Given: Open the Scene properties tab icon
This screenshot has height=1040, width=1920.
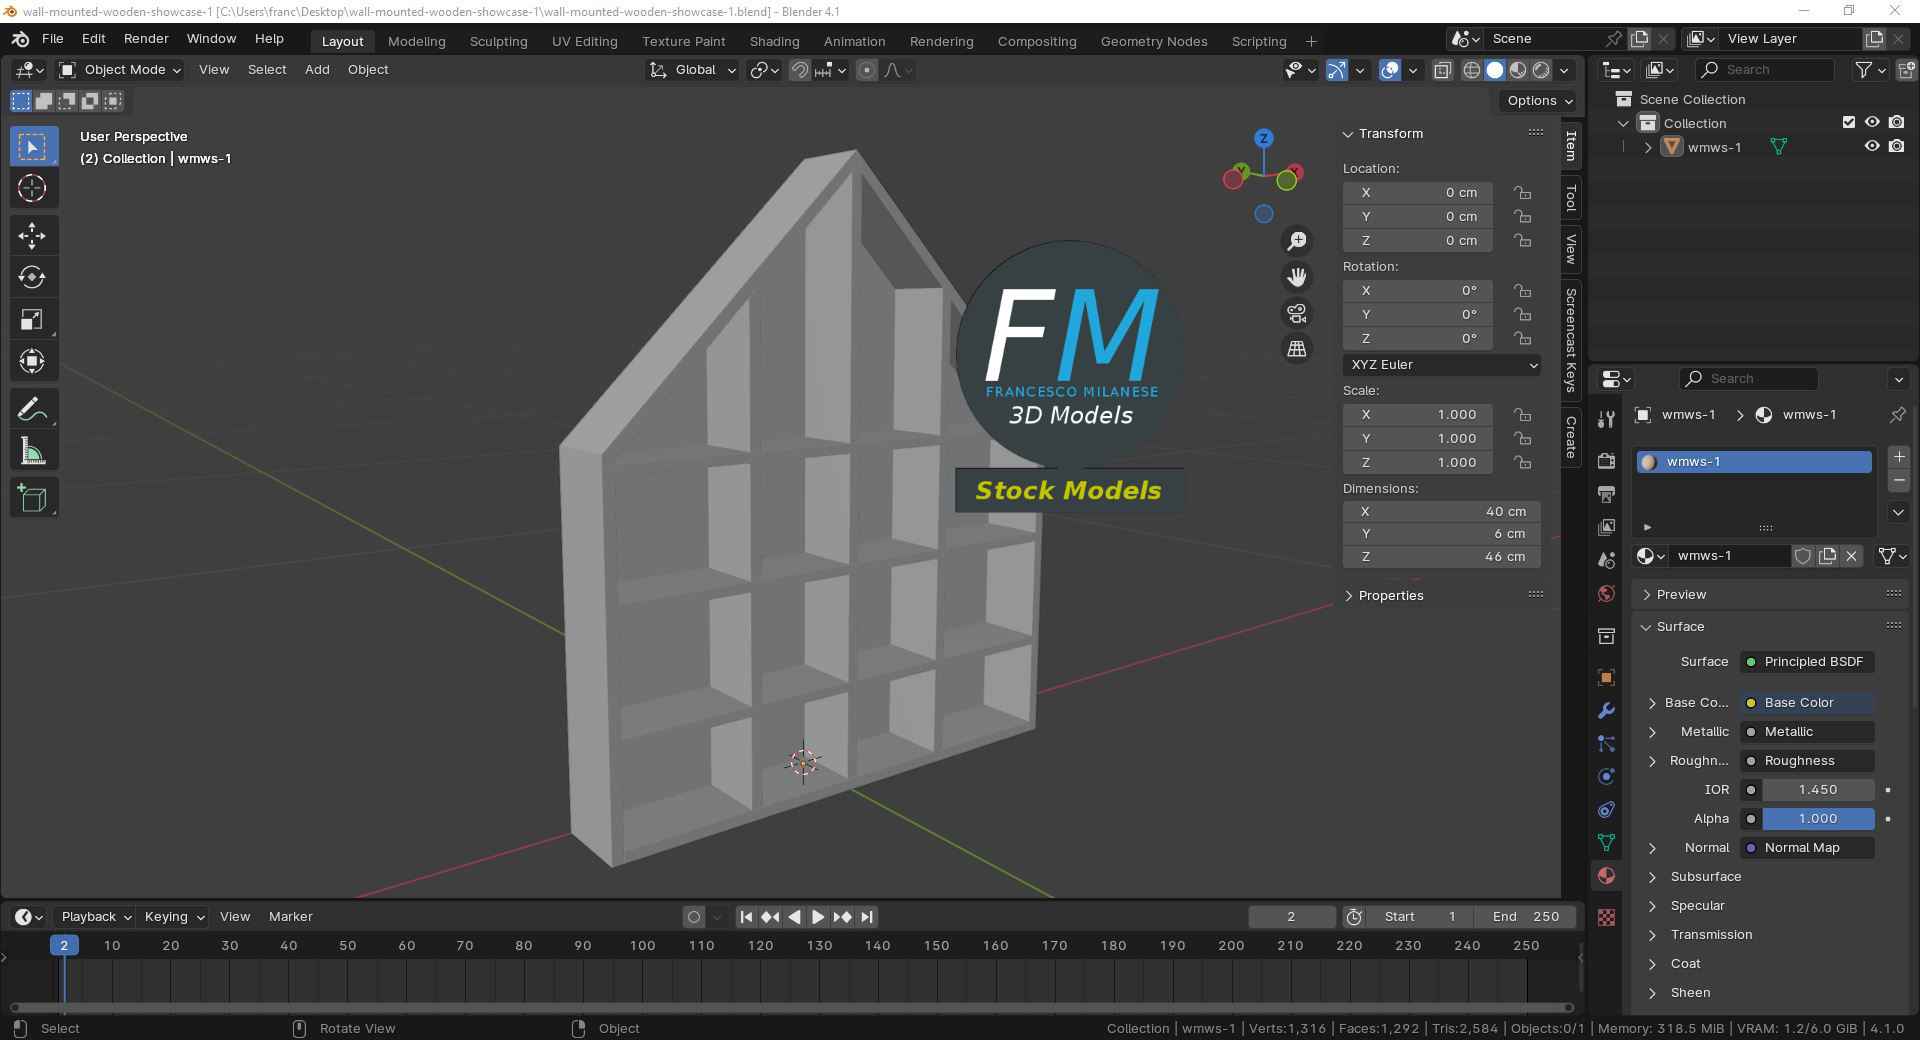Looking at the screenshot, I should coord(1606,560).
